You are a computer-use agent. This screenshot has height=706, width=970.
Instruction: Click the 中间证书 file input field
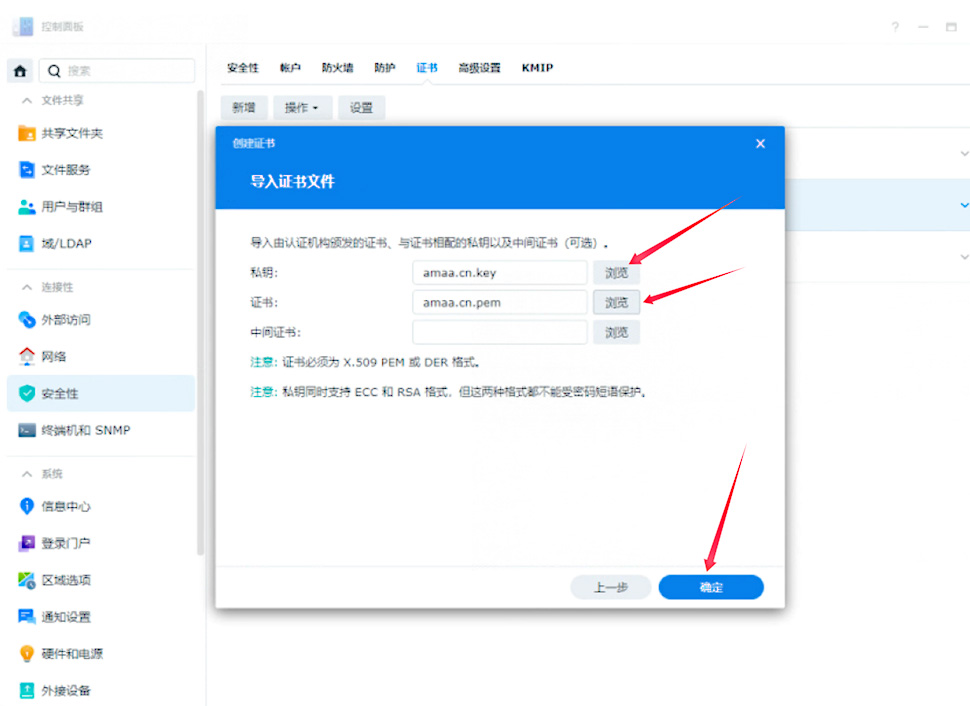[499, 332]
